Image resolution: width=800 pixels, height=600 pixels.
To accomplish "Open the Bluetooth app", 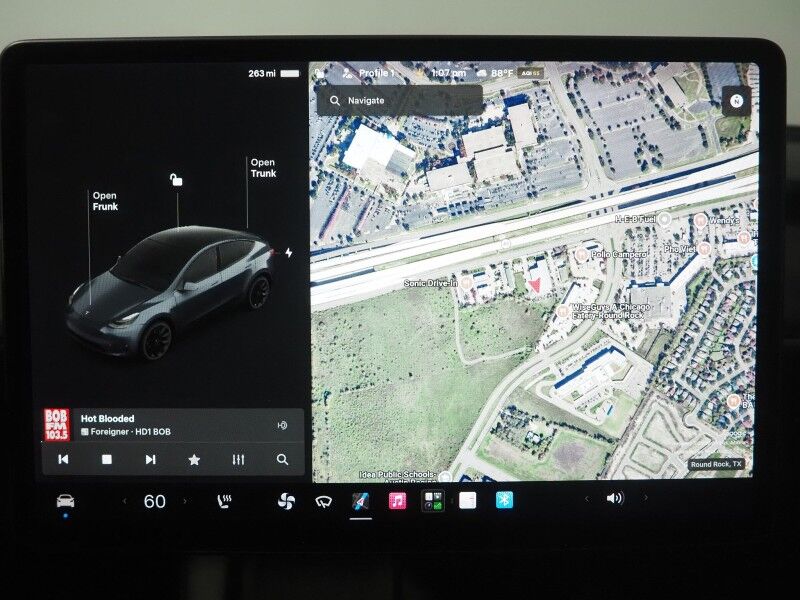I will [504, 501].
